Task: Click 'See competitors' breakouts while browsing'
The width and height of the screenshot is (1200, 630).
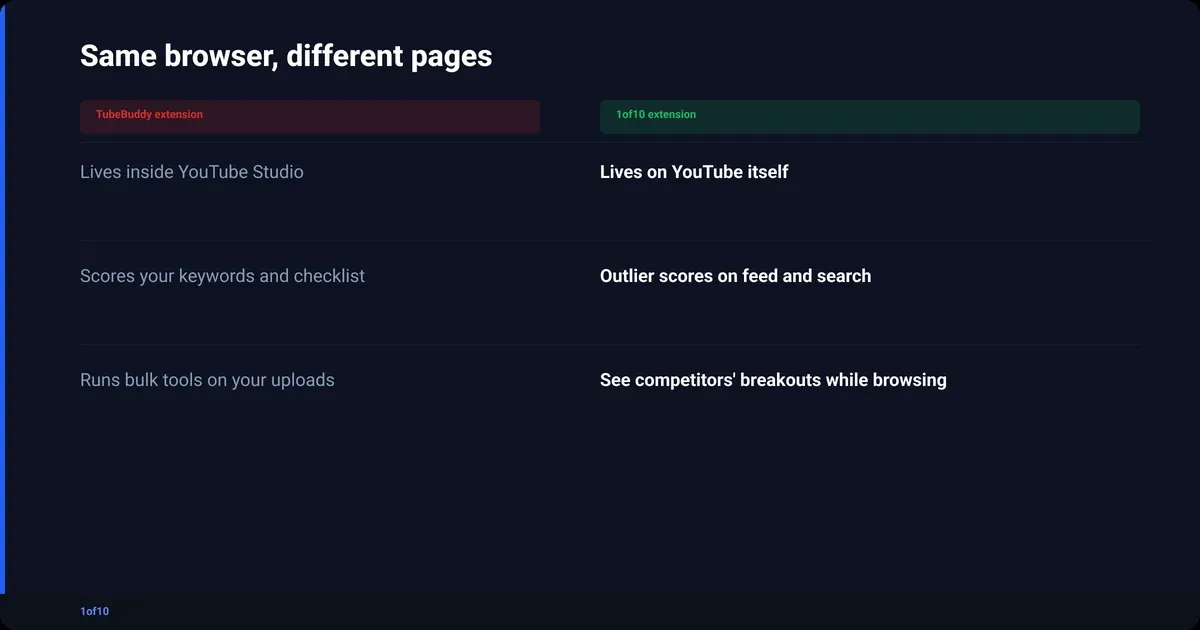Action: (x=773, y=380)
